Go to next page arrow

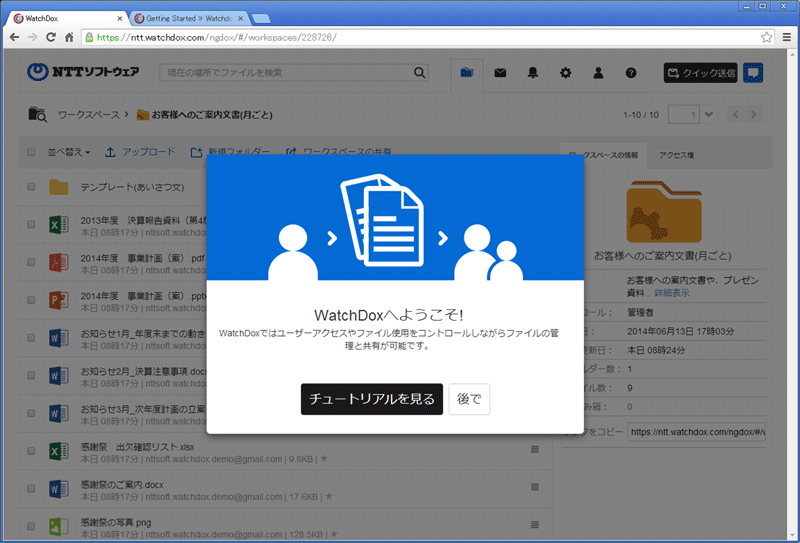click(x=754, y=114)
